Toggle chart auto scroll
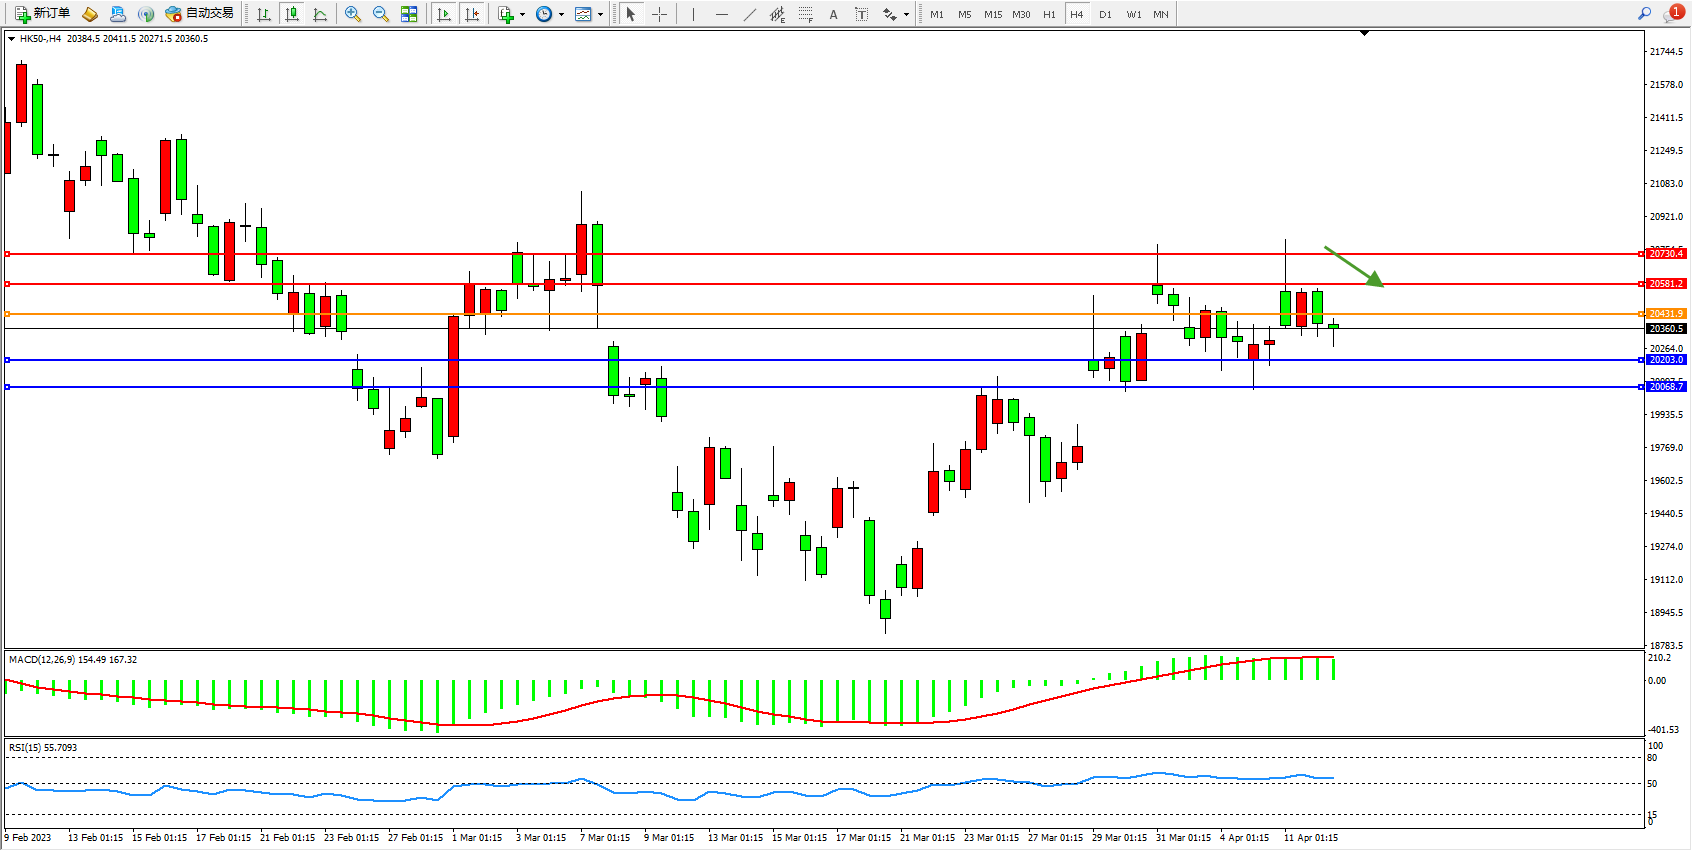 (444, 14)
